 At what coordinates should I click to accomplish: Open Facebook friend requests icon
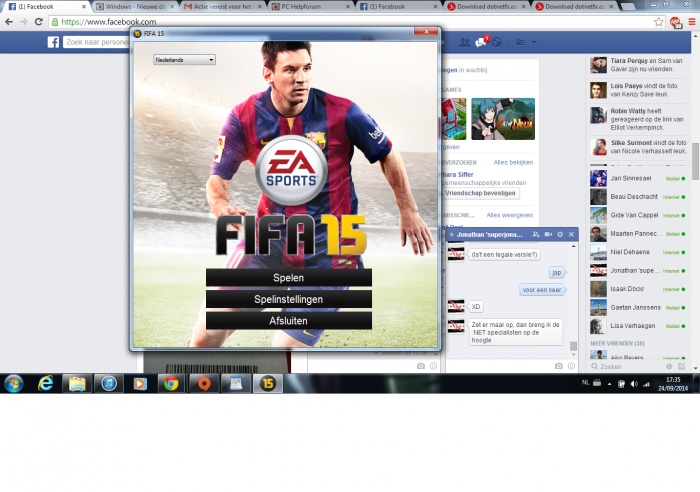point(464,42)
